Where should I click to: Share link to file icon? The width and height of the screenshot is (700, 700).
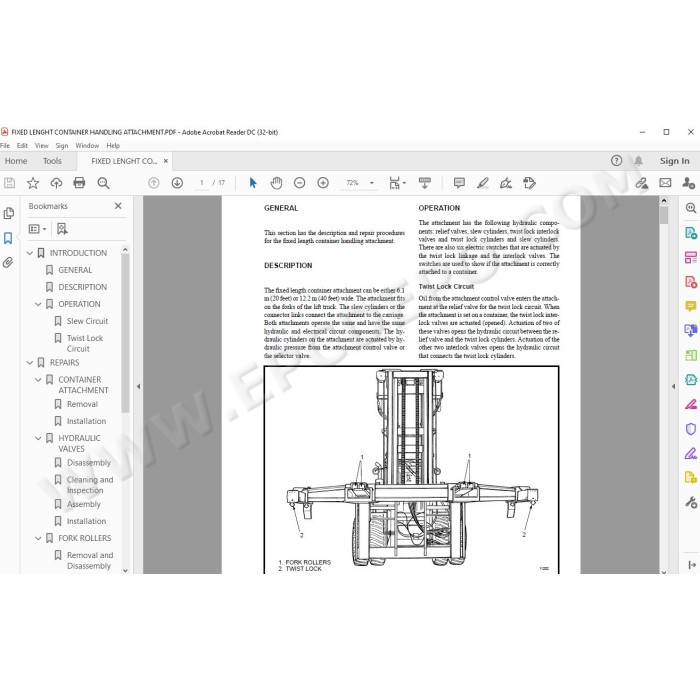(x=642, y=183)
